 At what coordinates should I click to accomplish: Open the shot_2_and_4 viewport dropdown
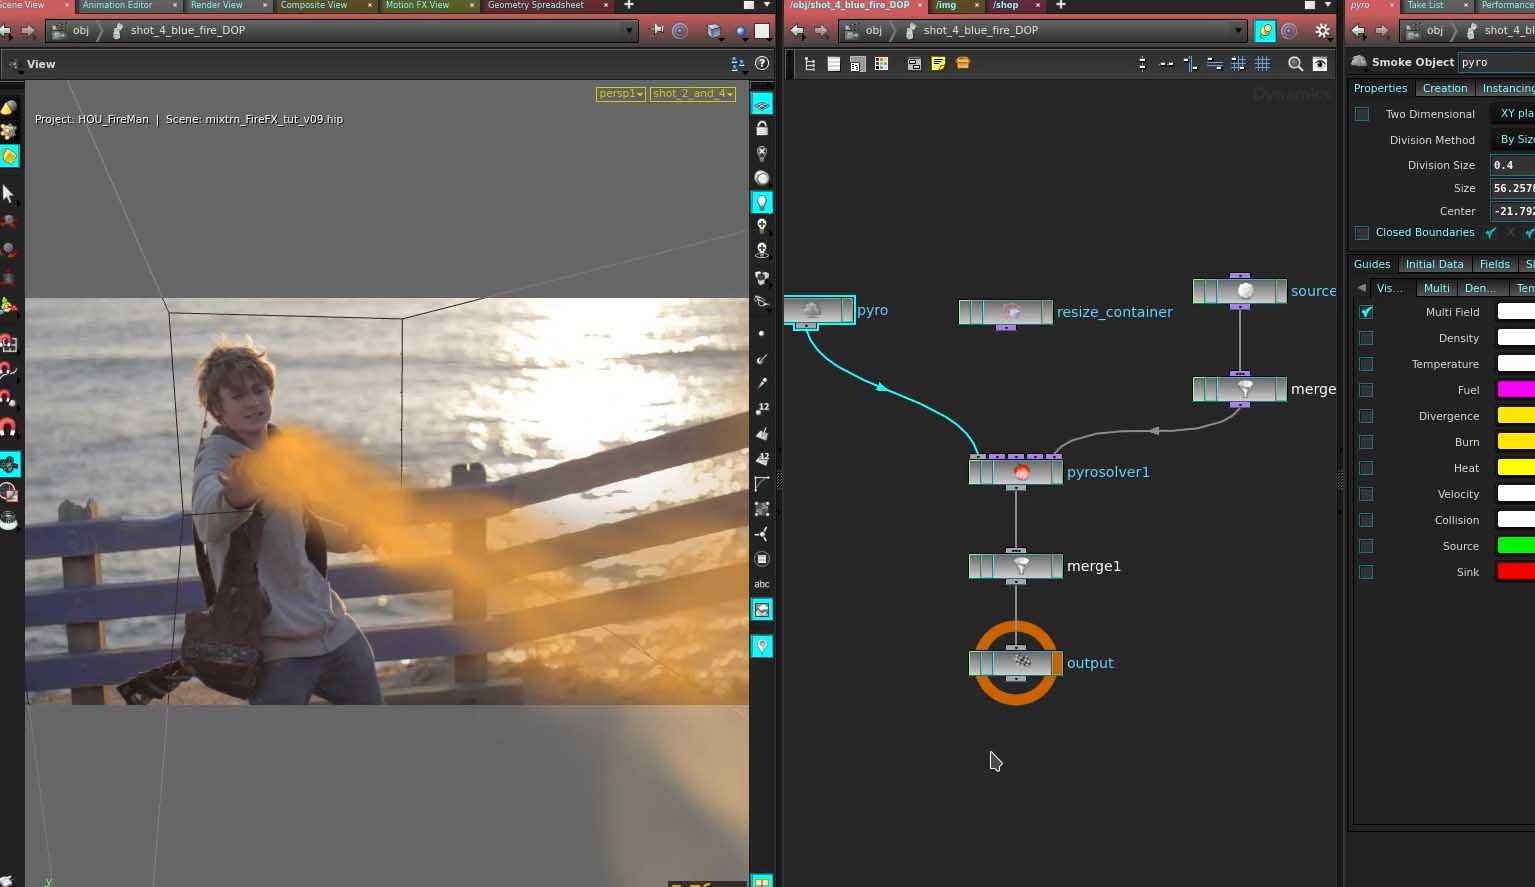coord(692,94)
